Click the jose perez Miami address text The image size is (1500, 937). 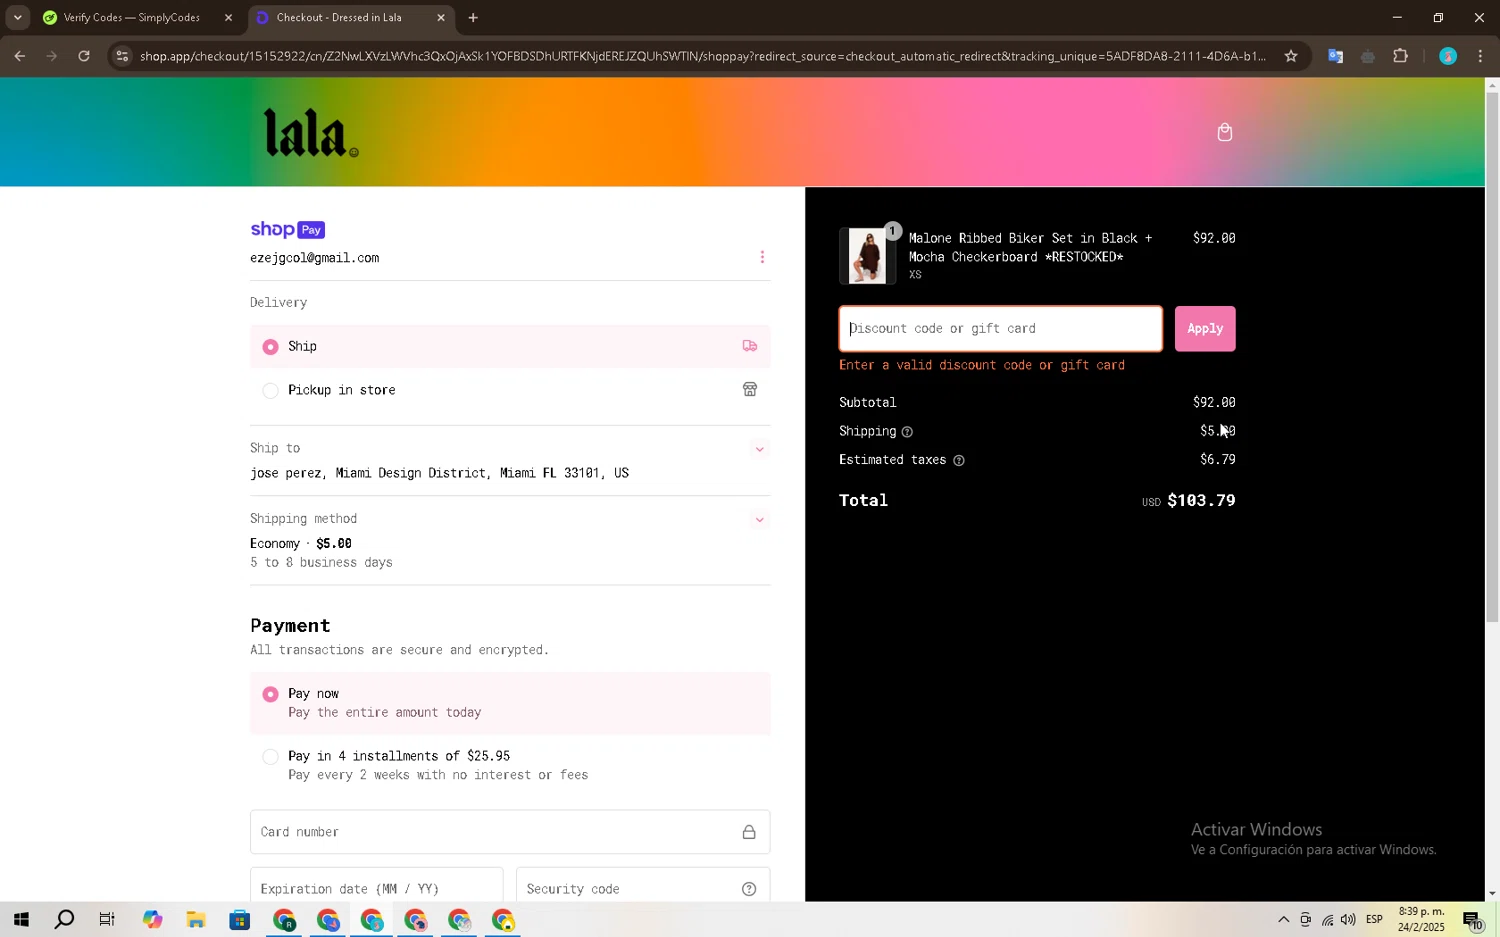point(439,473)
